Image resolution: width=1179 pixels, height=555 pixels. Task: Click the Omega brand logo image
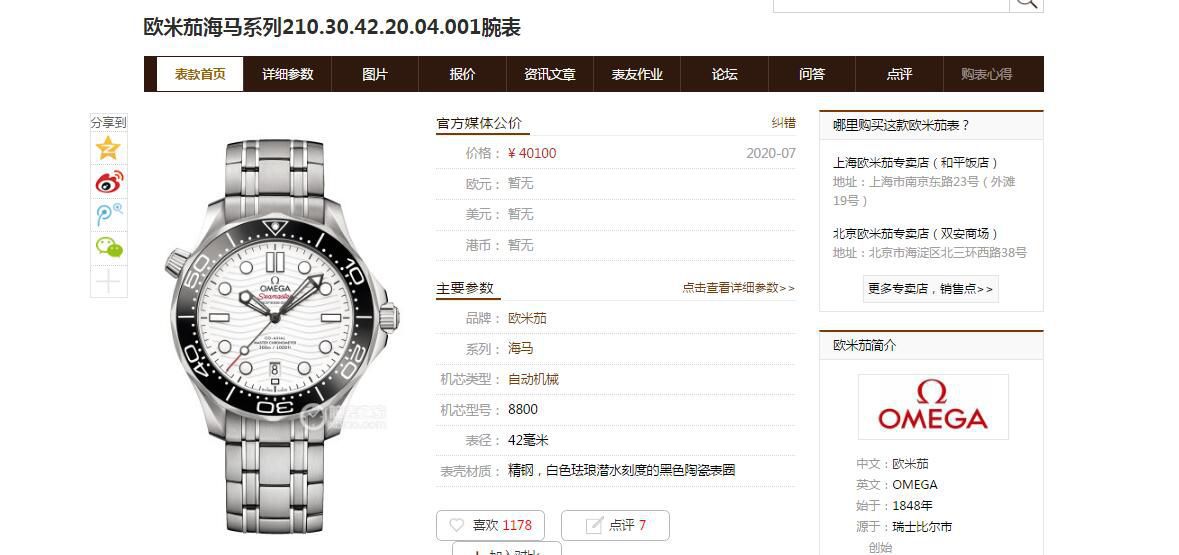click(933, 407)
